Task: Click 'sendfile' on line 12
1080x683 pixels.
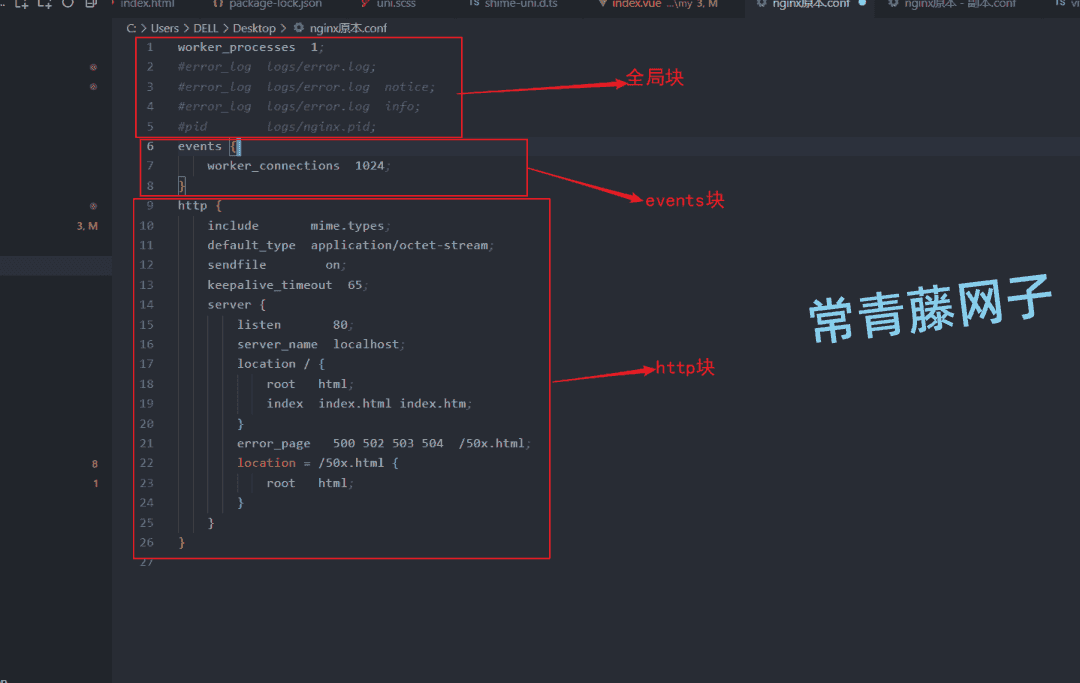Action: tap(237, 265)
